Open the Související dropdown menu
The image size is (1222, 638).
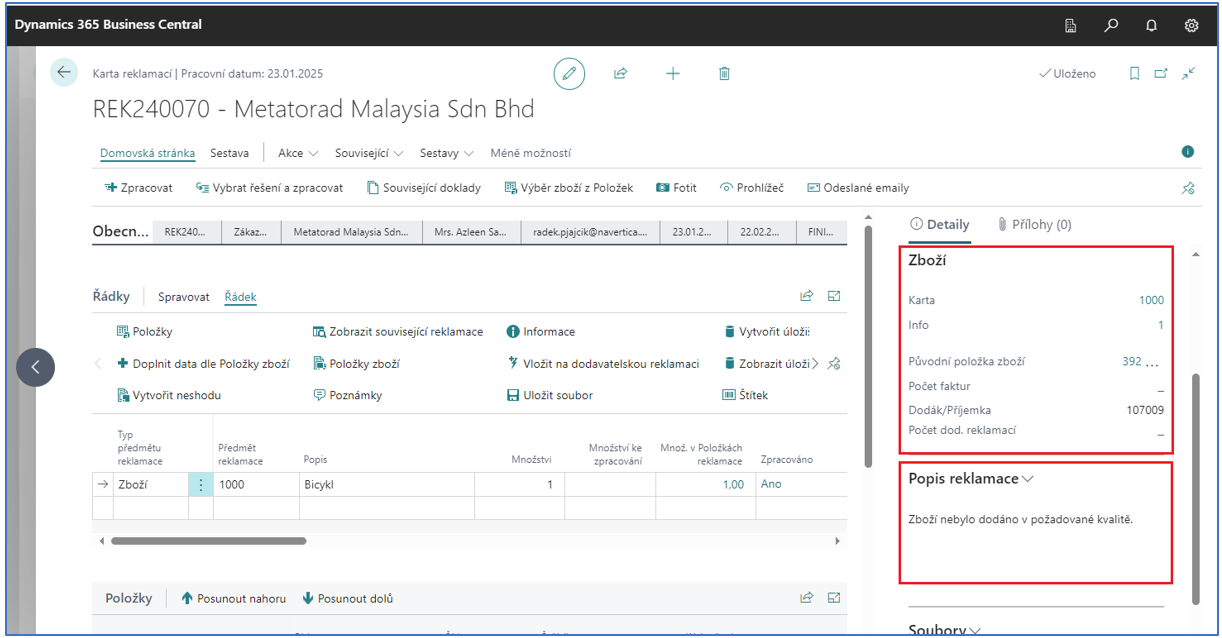pyautogui.click(x=369, y=153)
